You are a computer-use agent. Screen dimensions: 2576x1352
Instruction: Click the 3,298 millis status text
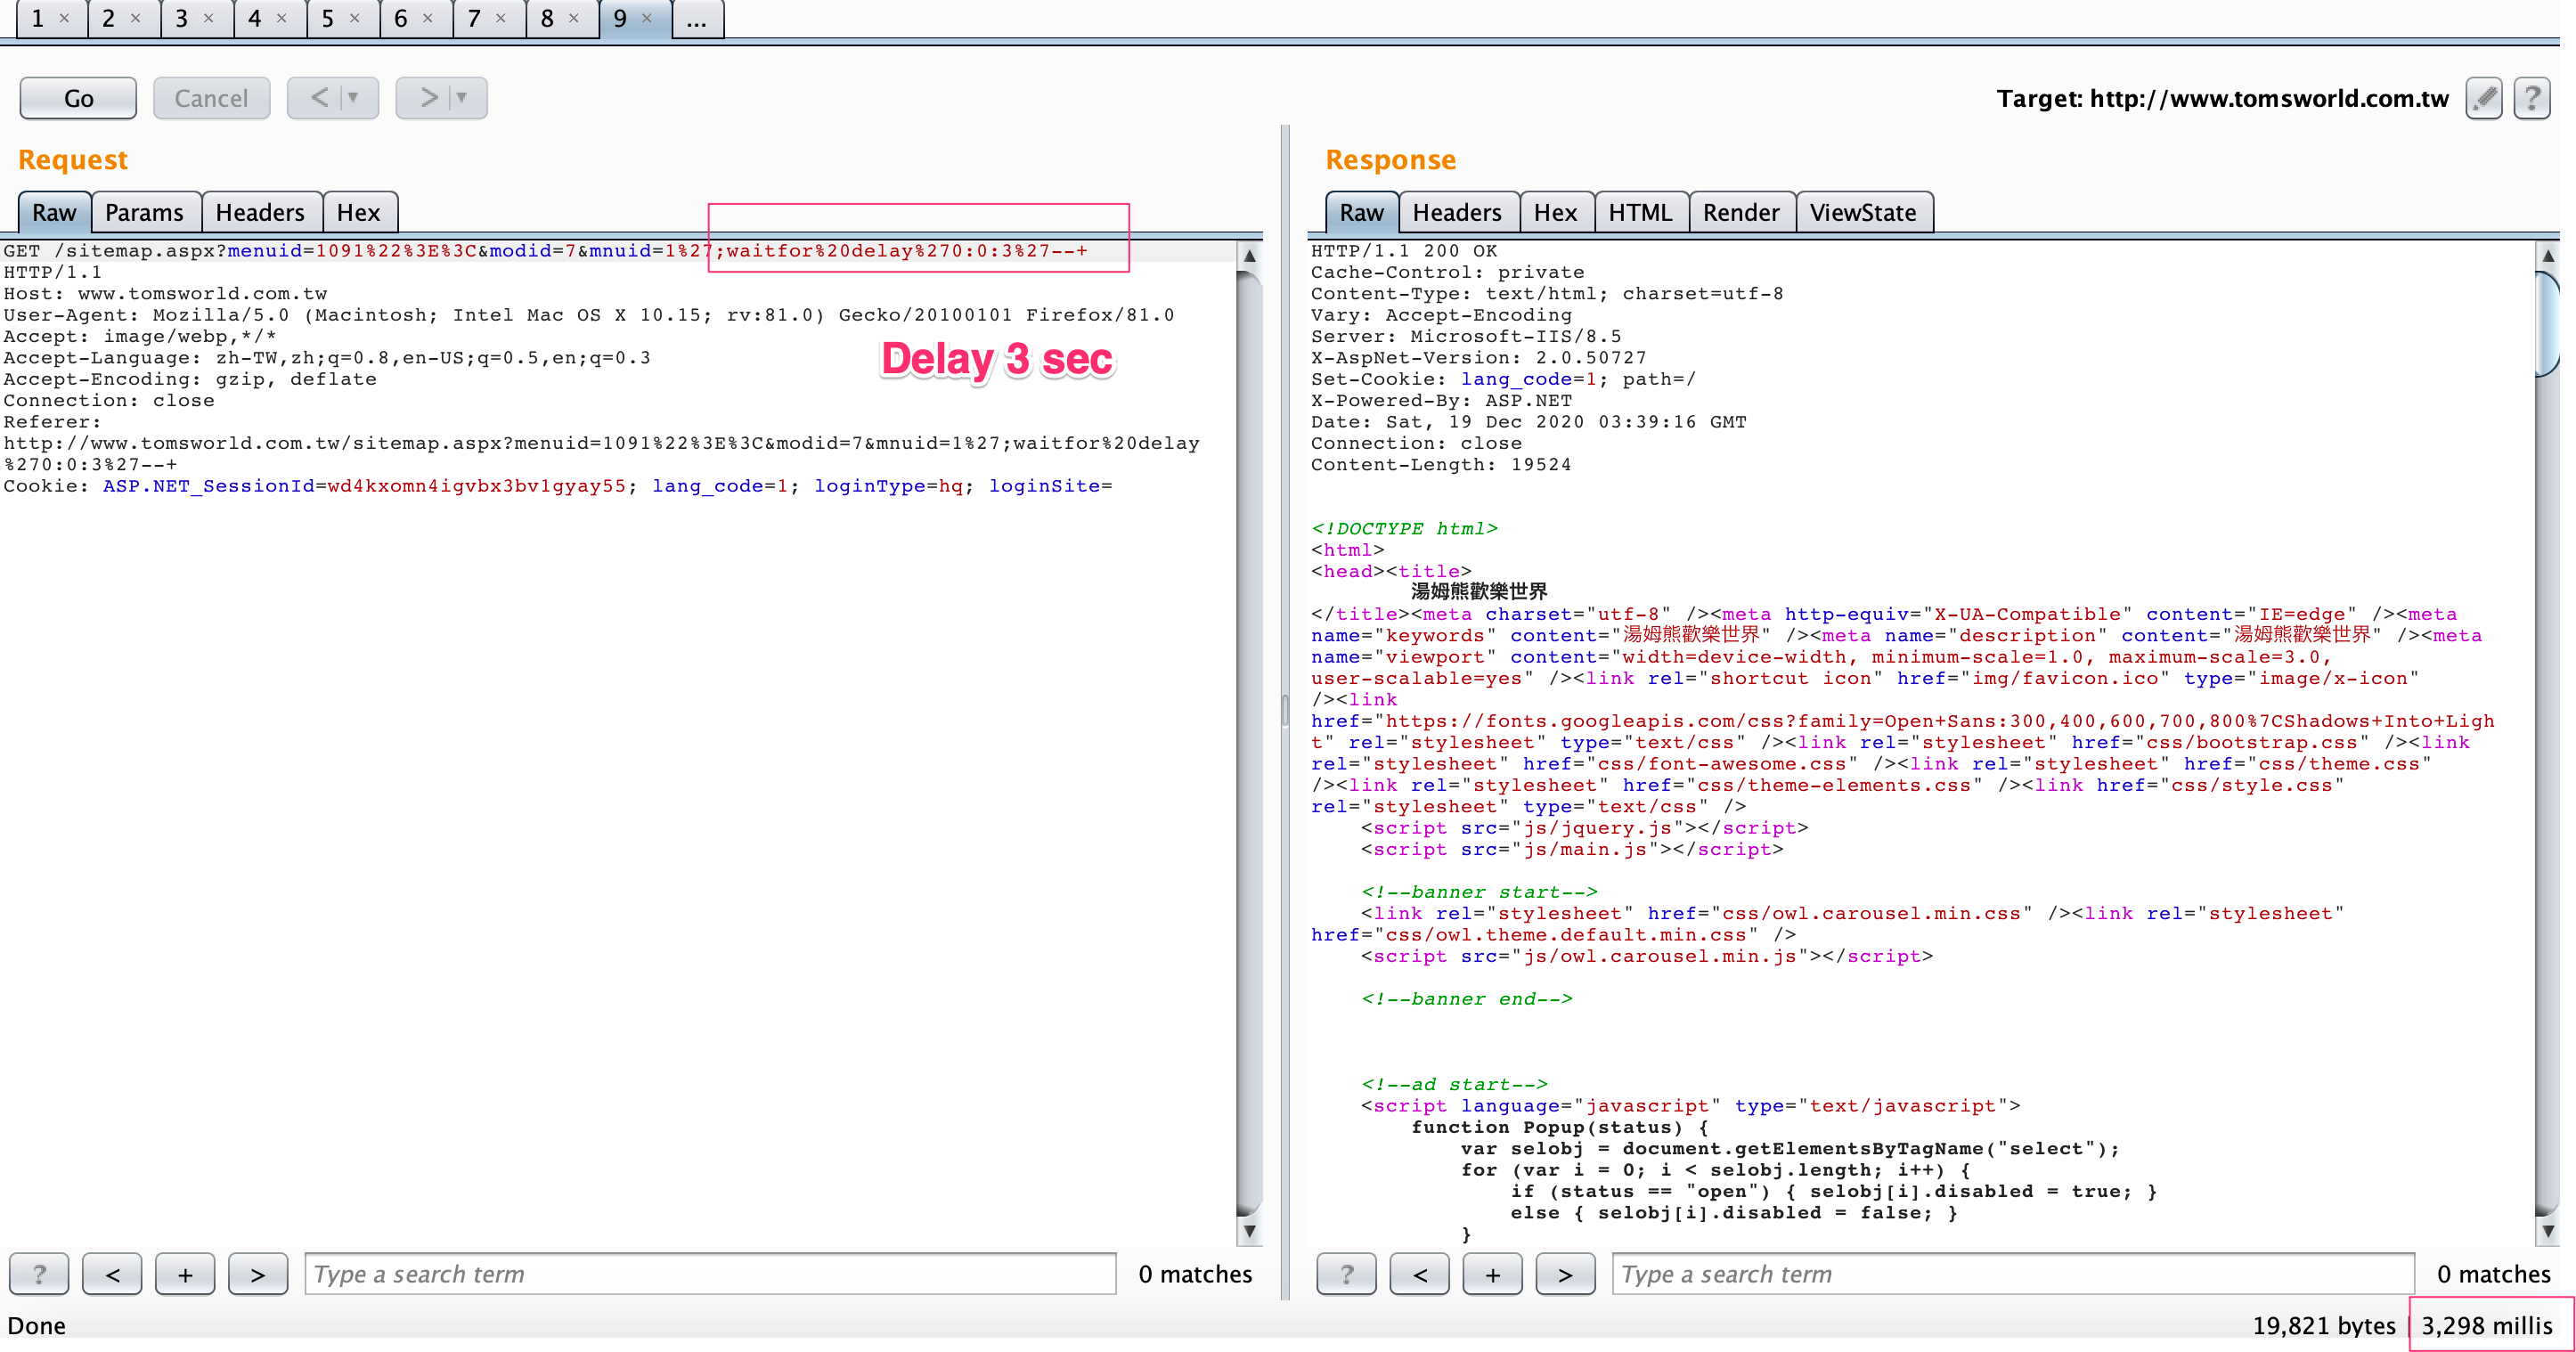point(2487,1325)
